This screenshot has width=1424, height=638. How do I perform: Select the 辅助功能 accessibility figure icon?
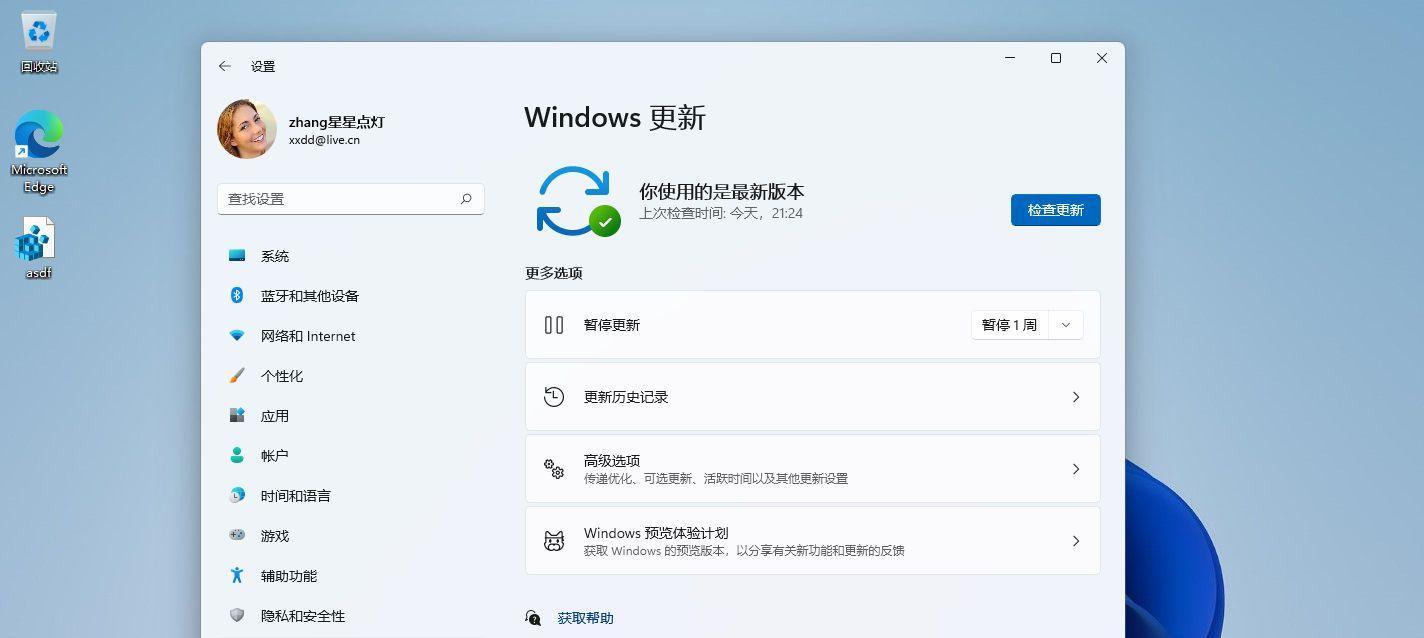click(x=237, y=575)
